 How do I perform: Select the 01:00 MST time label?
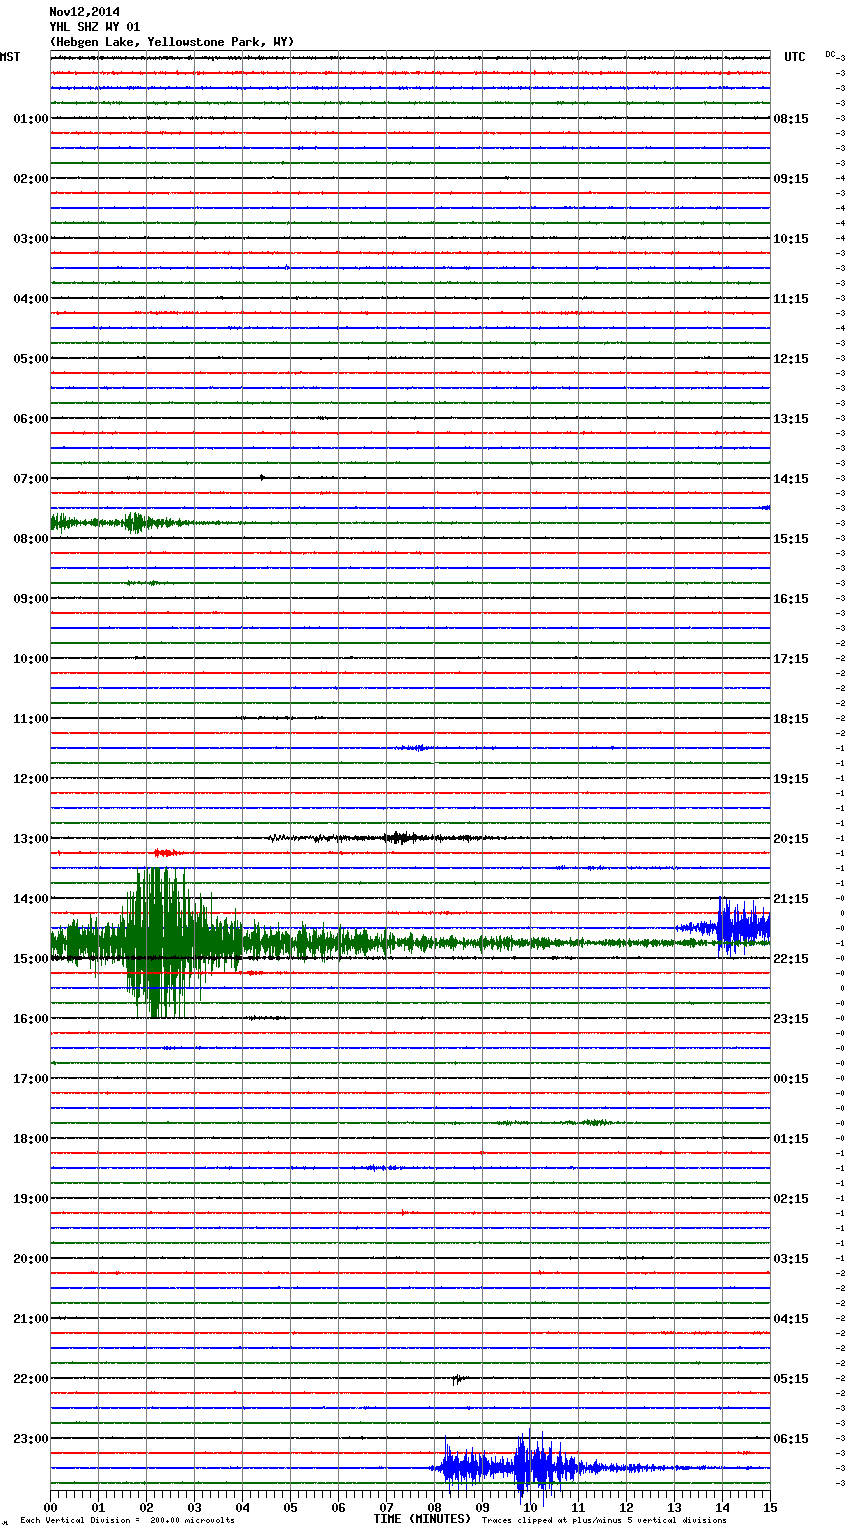pyautogui.click(x=30, y=119)
